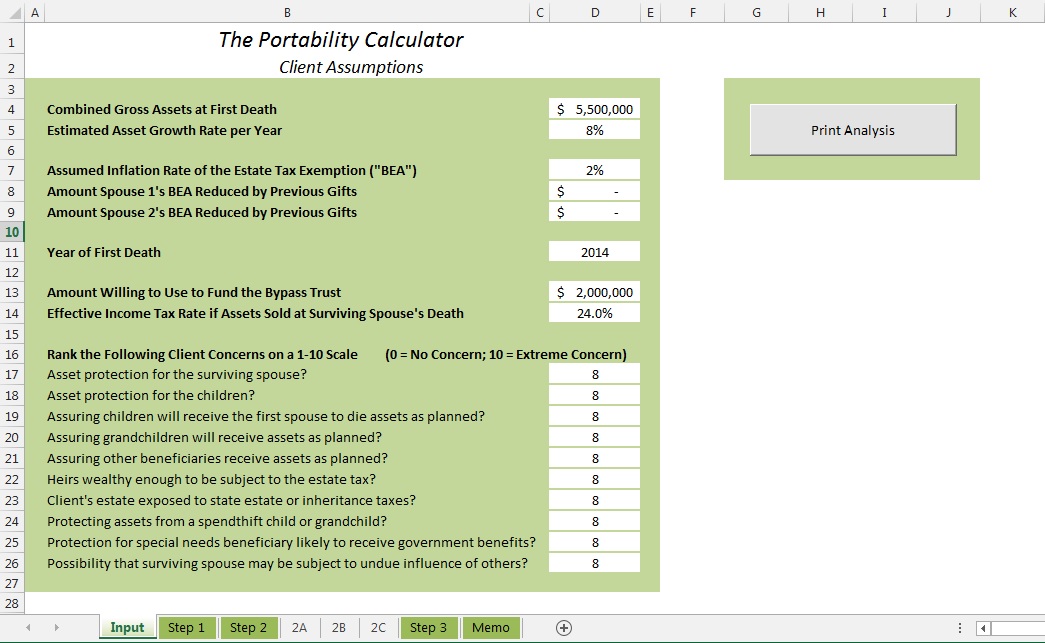Switch to the Step 1 sheet tab

(186, 627)
